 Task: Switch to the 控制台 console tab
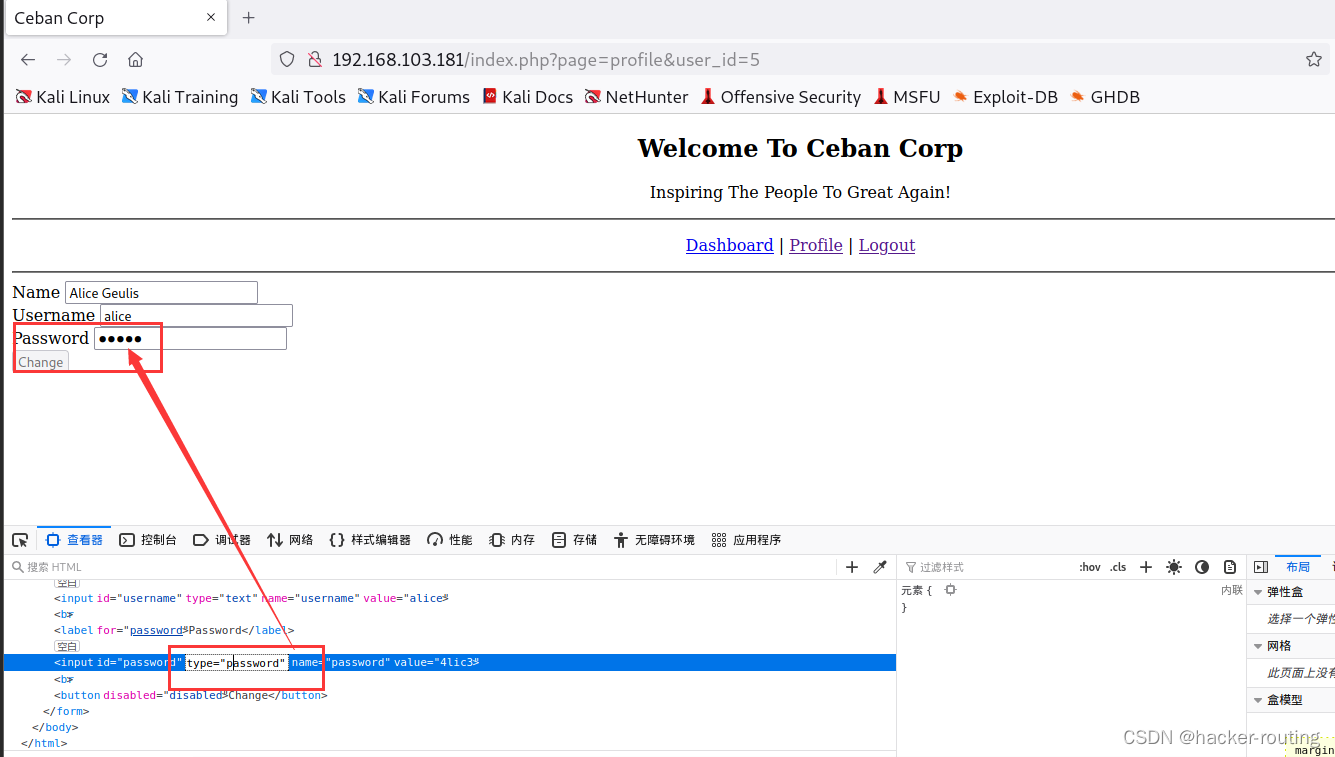148,540
